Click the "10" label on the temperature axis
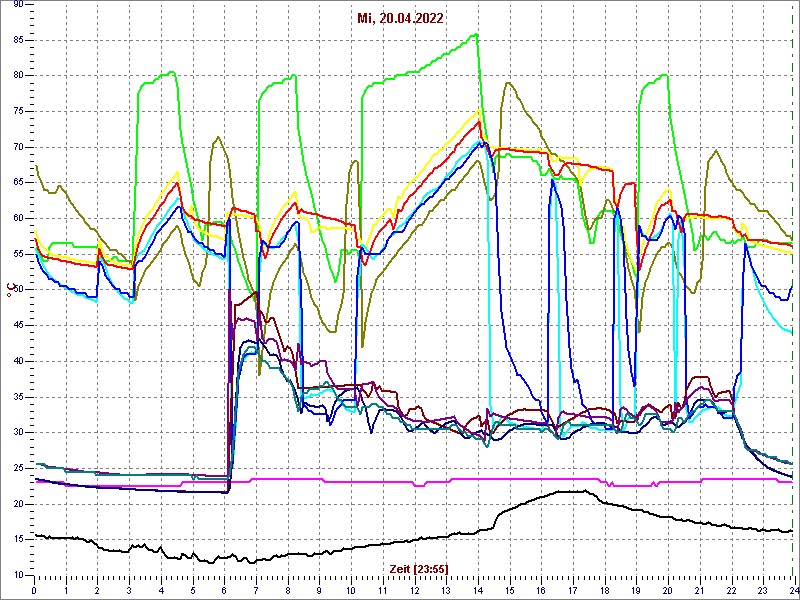This screenshot has width=800, height=600. click(x=17, y=576)
